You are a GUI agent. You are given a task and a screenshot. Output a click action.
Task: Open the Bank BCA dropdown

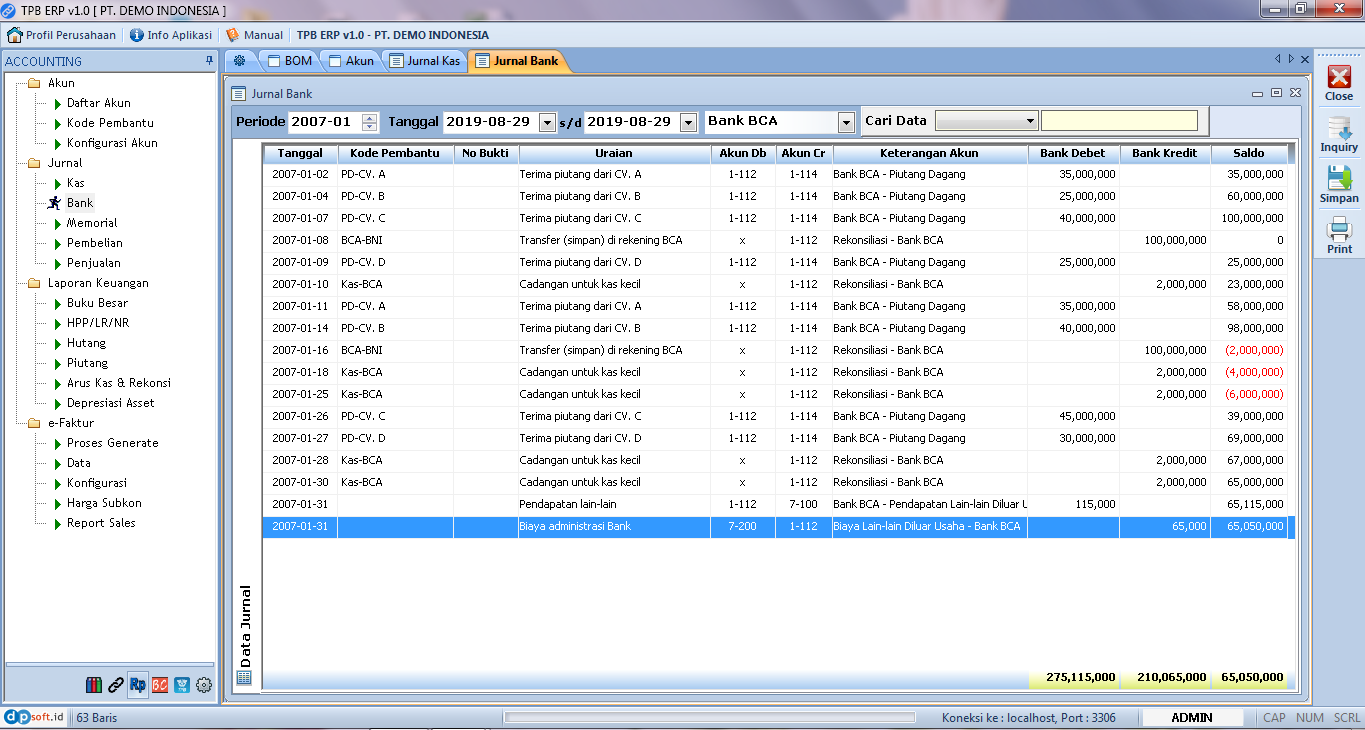(846, 122)
